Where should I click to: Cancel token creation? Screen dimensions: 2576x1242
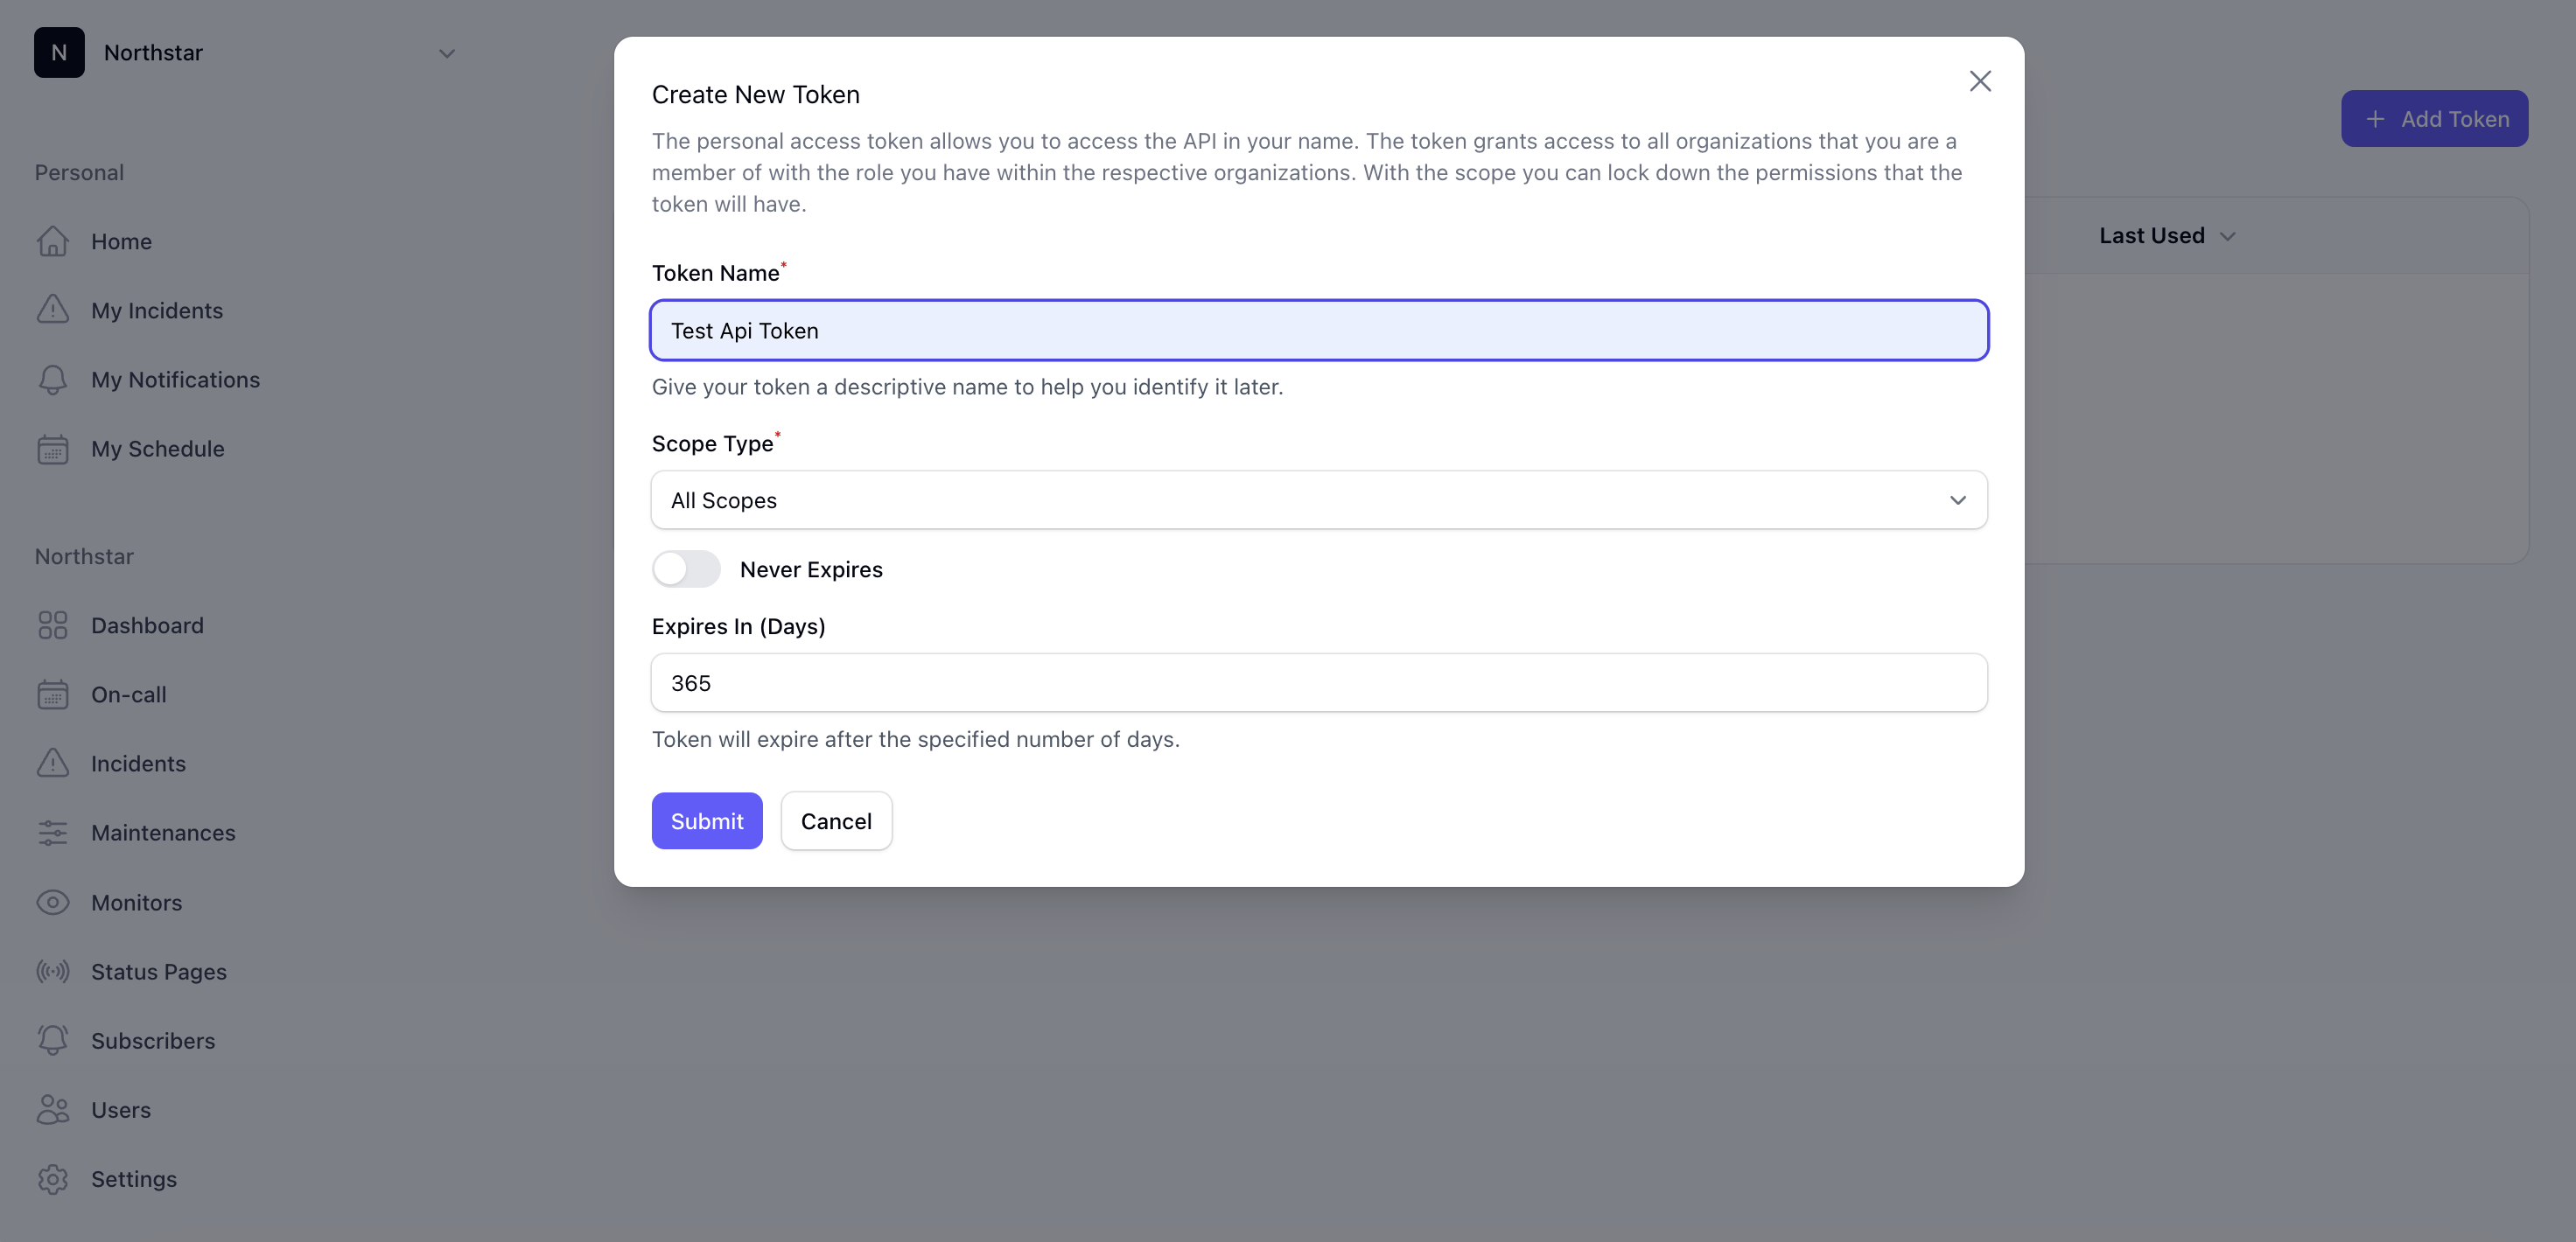click(836, 821)
